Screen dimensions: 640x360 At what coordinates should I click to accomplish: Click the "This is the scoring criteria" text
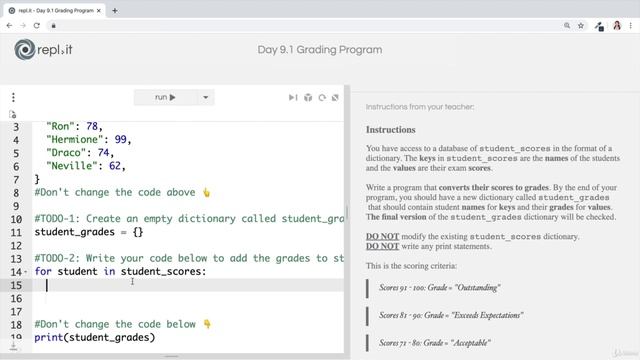tap(411, 266)
